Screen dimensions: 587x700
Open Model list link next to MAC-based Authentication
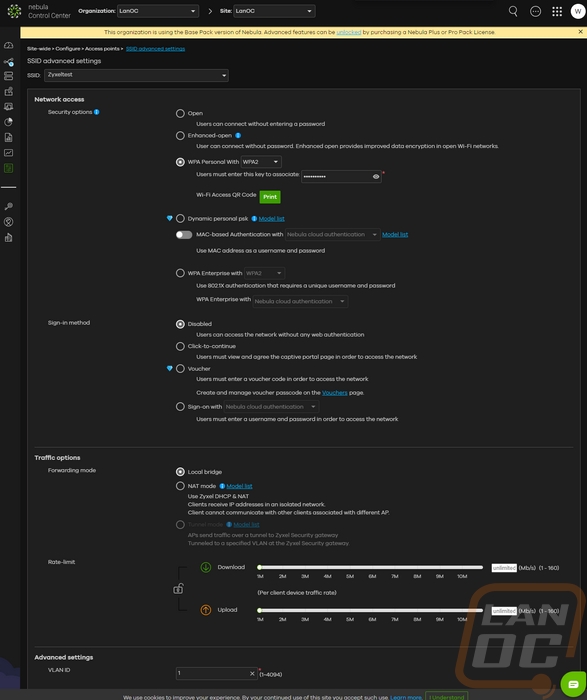[395, 234]
